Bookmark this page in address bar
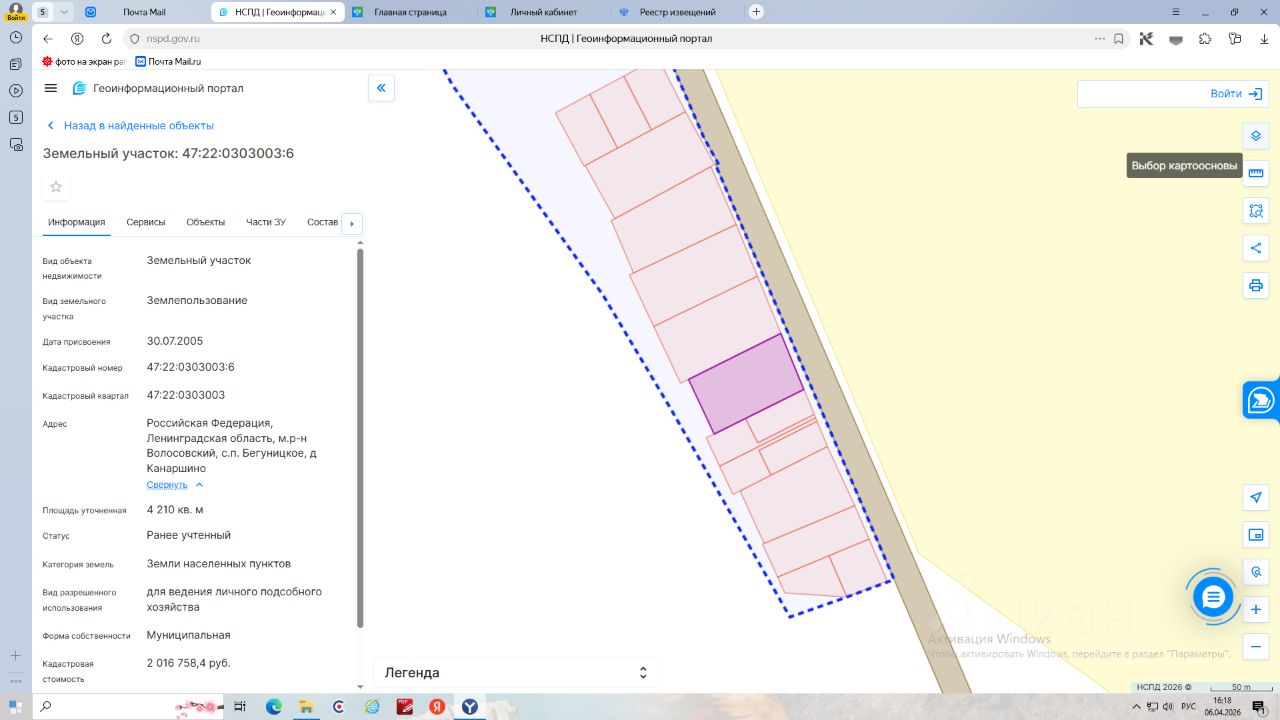 point(1119,39)
